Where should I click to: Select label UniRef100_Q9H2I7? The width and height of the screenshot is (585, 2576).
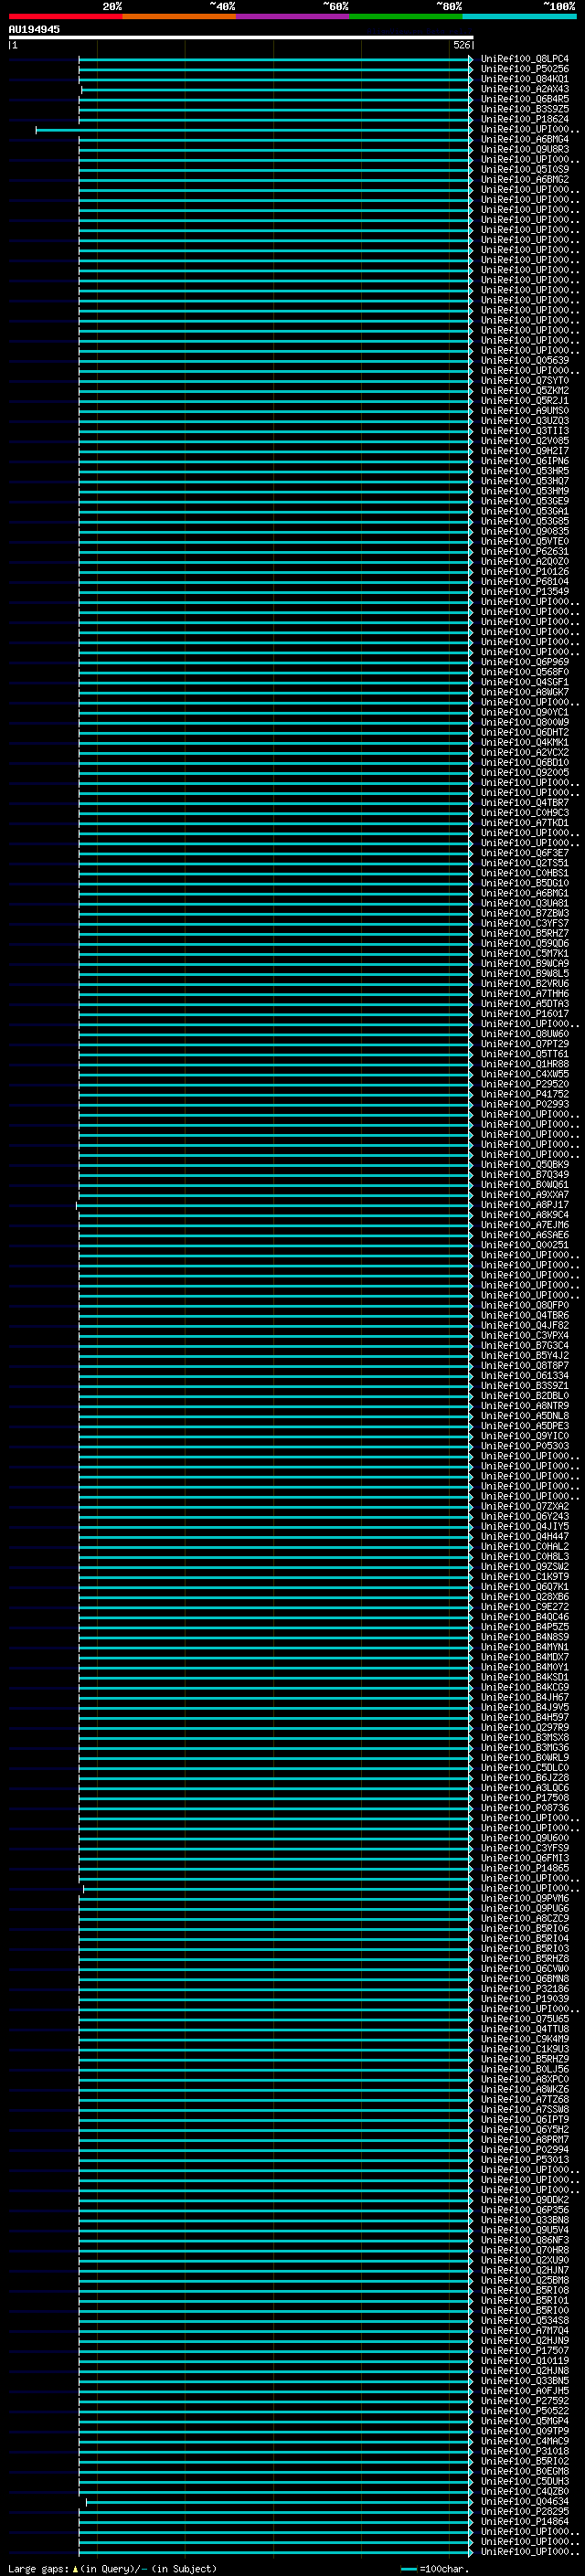coord(525,451)
